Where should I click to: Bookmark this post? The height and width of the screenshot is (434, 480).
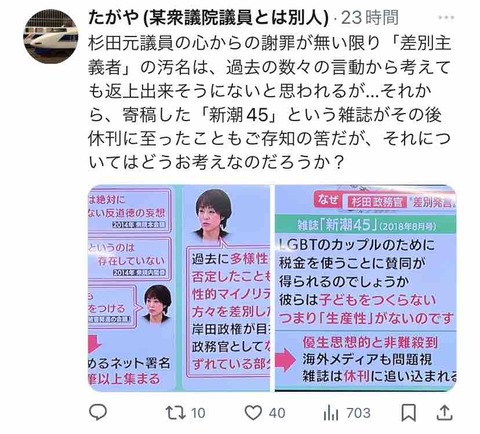(408, 413)
